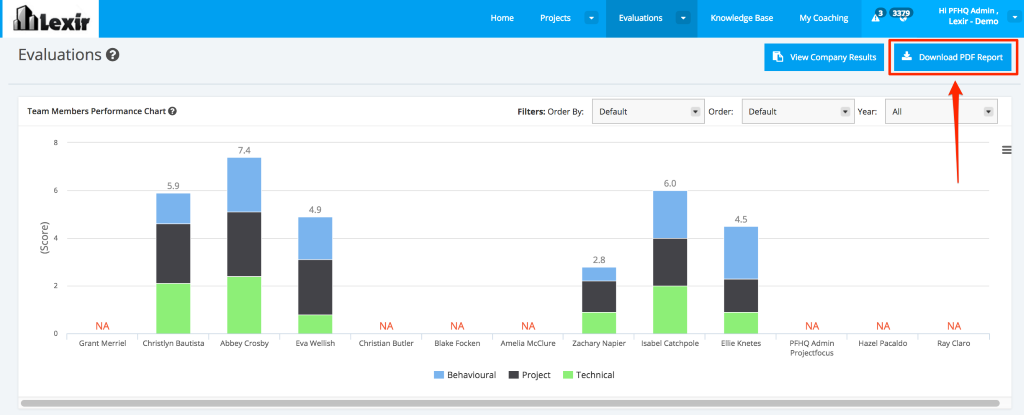
Task: Open the alerts warning triangle icon
Action: tap(876, 18)
